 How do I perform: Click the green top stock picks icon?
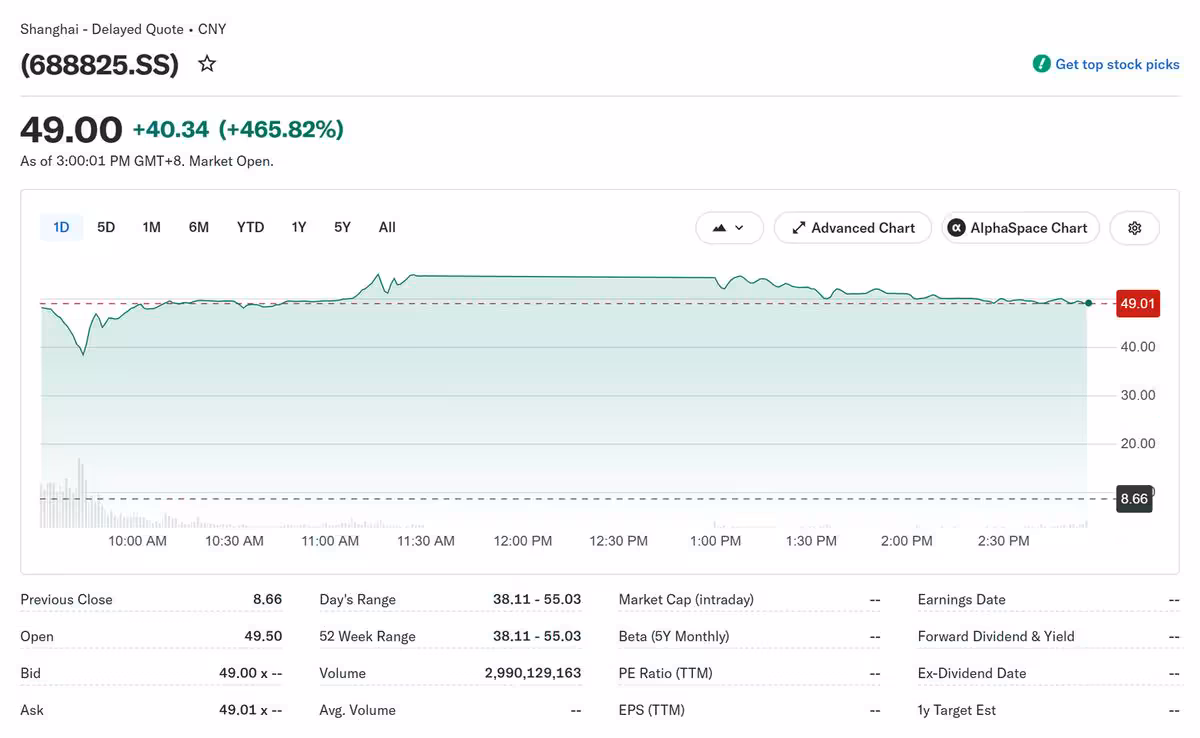coord(1042,64)
